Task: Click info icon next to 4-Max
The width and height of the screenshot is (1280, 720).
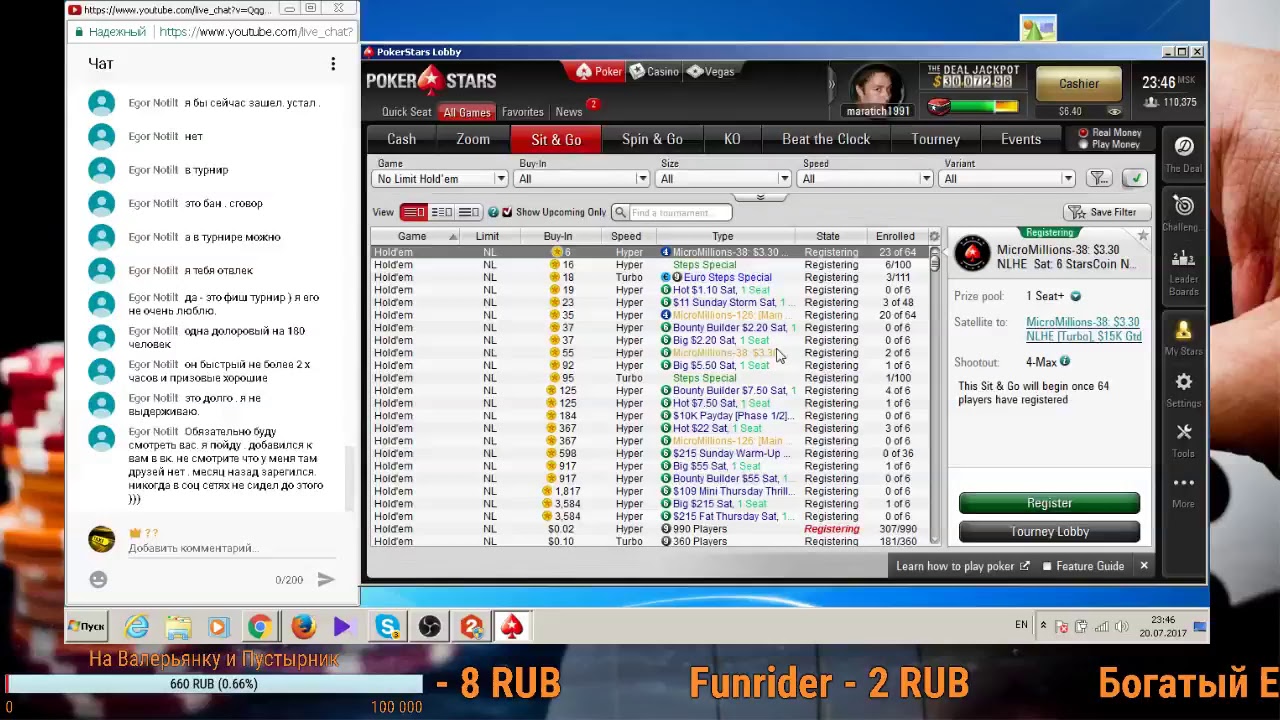Action: click(x=1065, y=362)
